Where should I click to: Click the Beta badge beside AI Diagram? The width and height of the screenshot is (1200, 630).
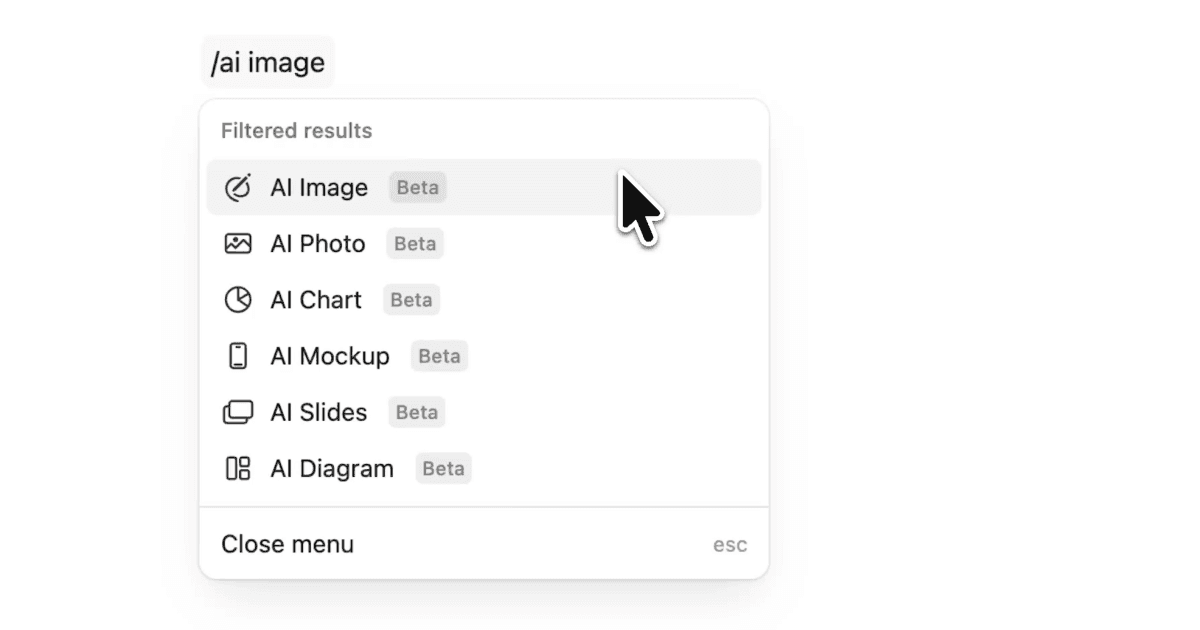[443, 468]
